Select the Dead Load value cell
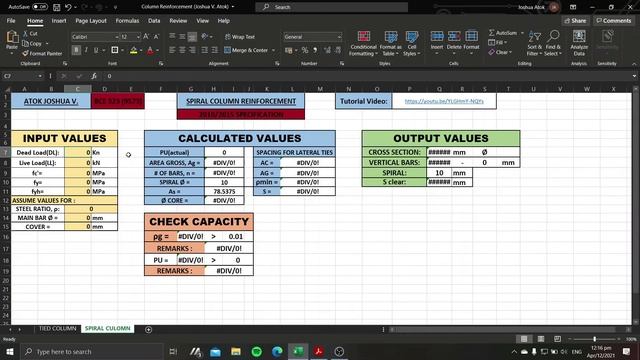The image size is (640, 360). 78,152
